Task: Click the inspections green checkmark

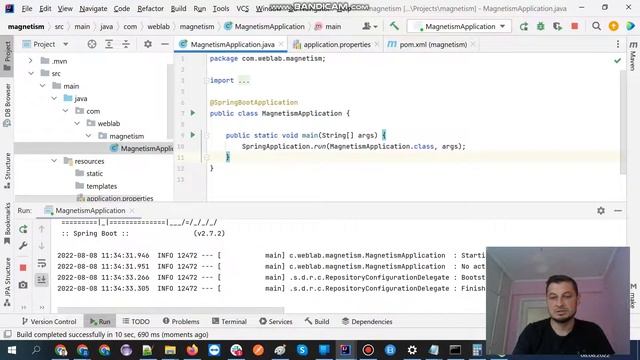Action: point(618,60)
